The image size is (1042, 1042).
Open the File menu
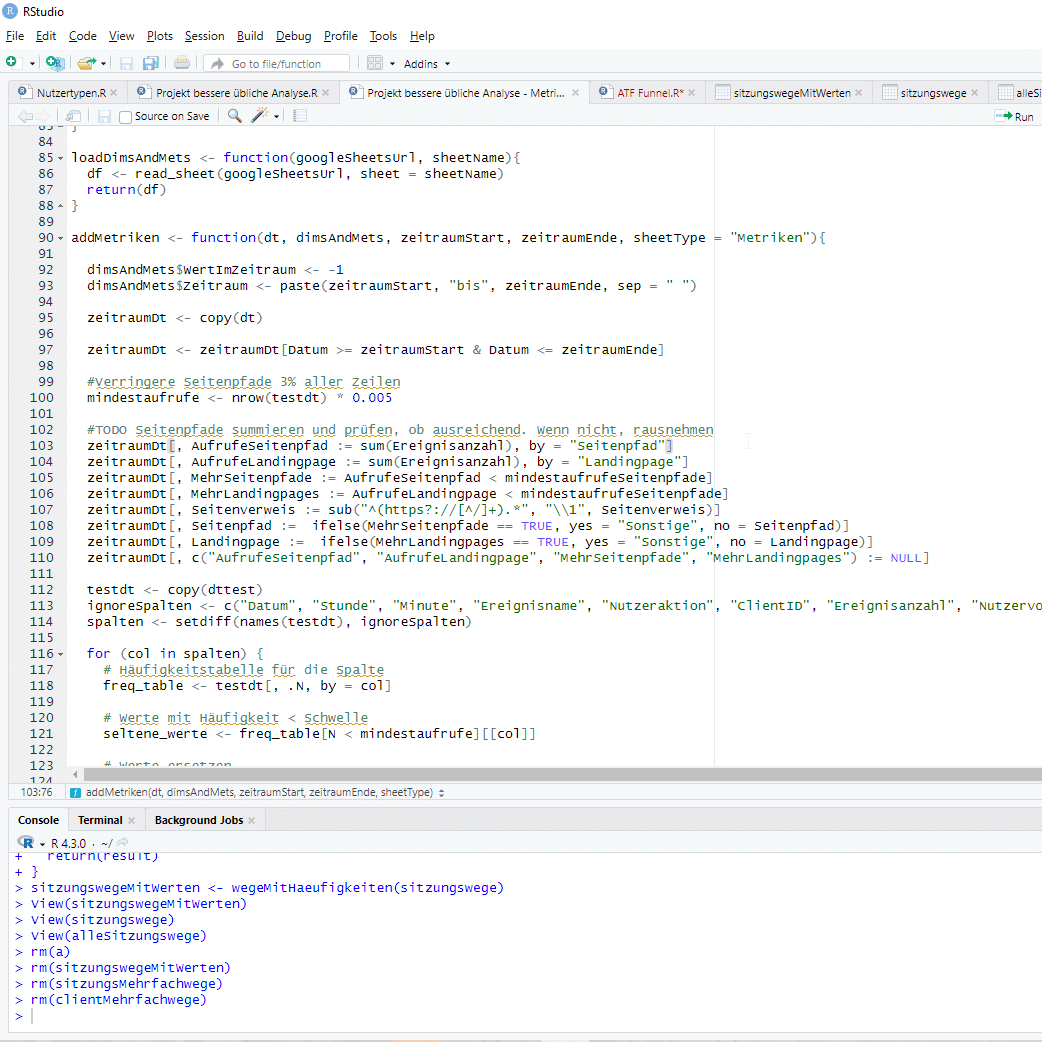15,36
